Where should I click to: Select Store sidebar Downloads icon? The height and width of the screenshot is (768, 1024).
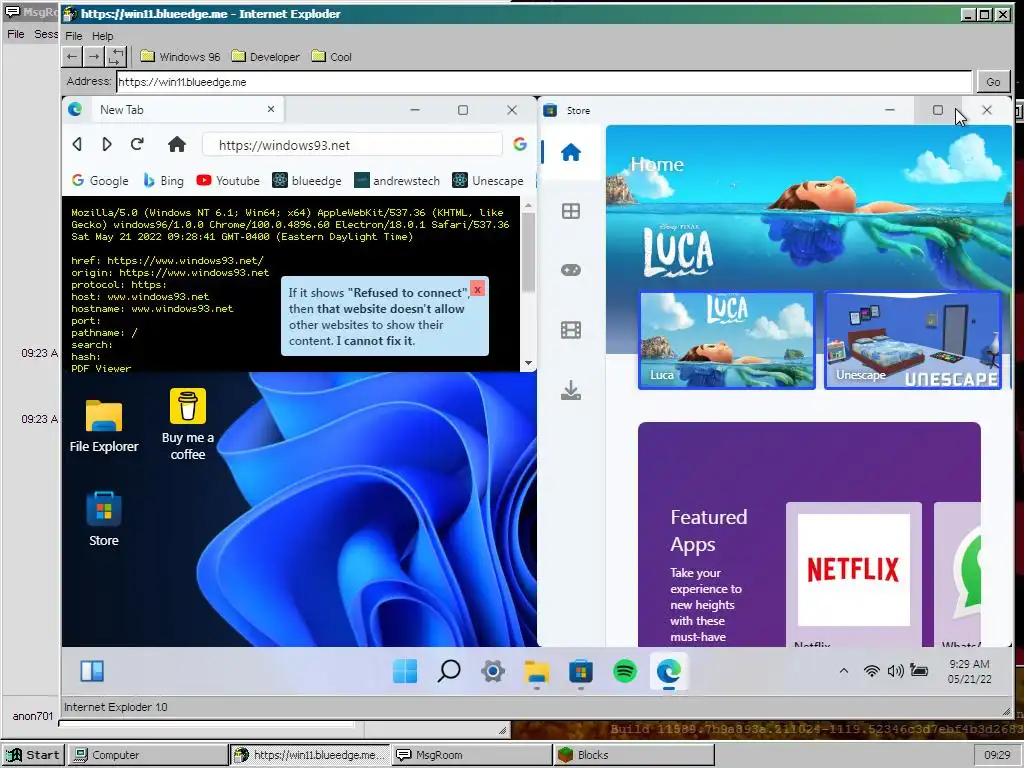571,390
